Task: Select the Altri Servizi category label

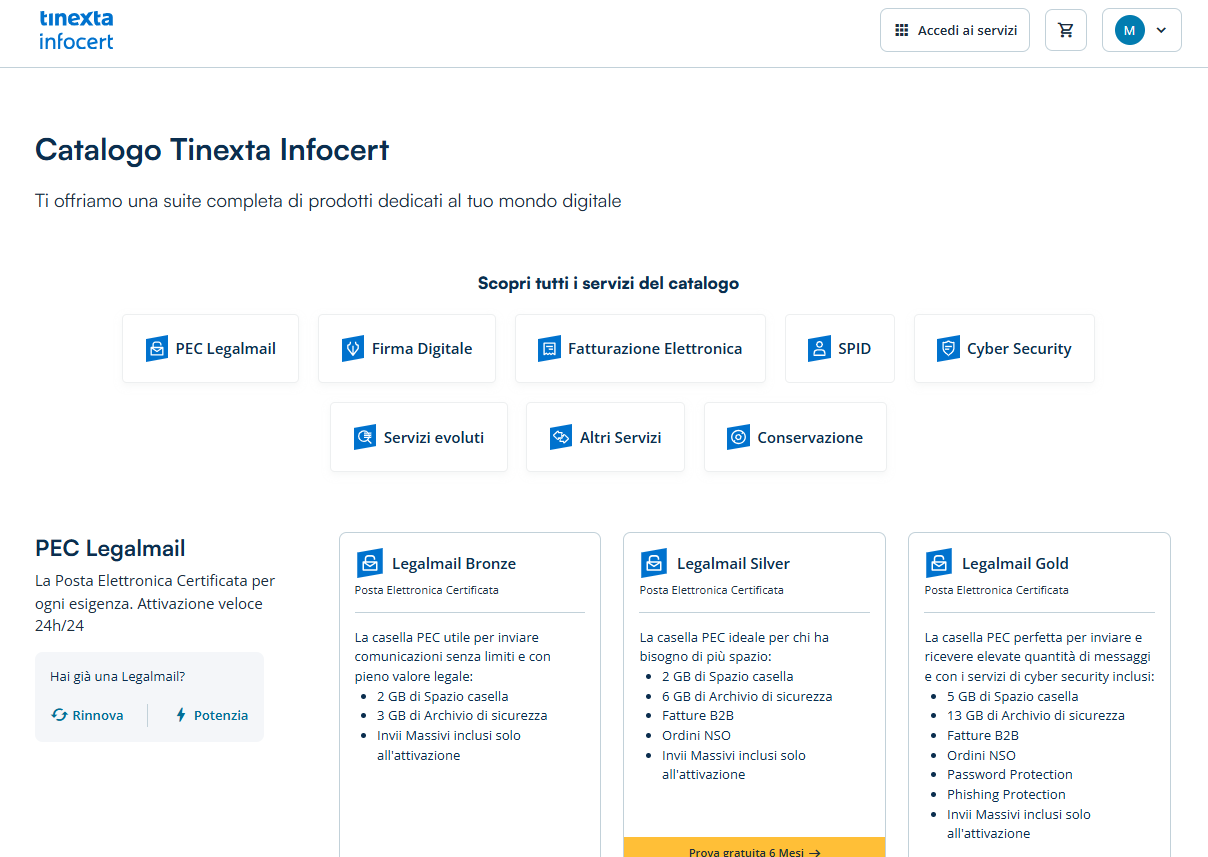Action: click(621, 437)
